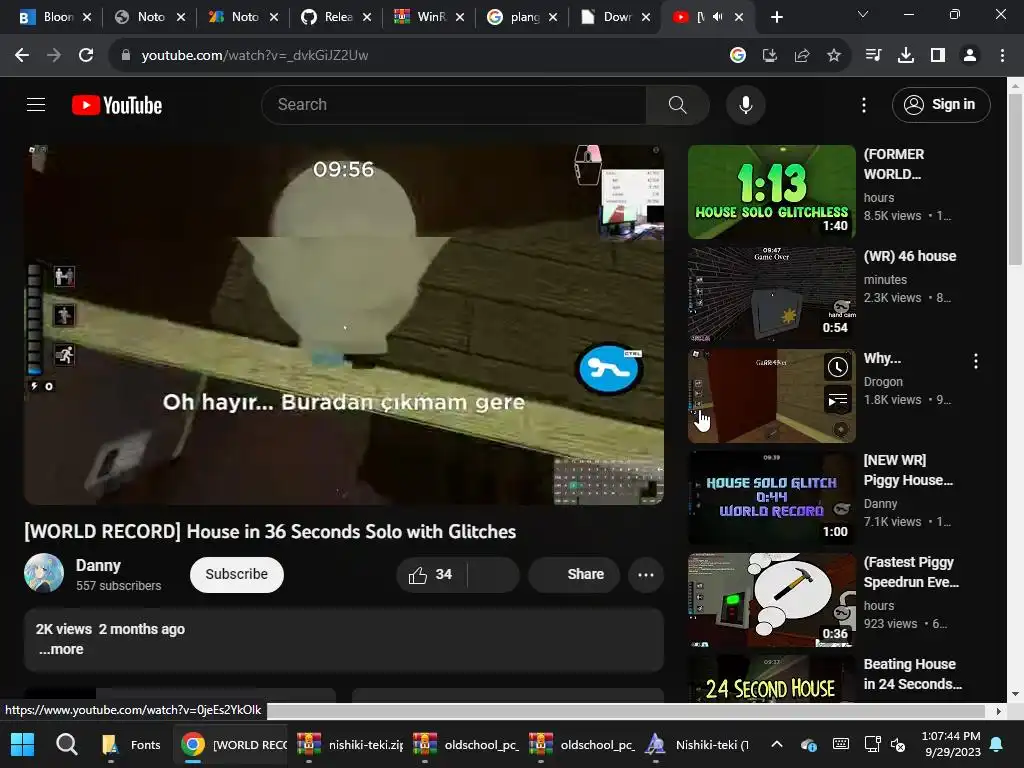Image resolution: width=1024 pixels, height=768 pixels.
Task: Add Why... video to queue
Action: click(x=837, y=400)
